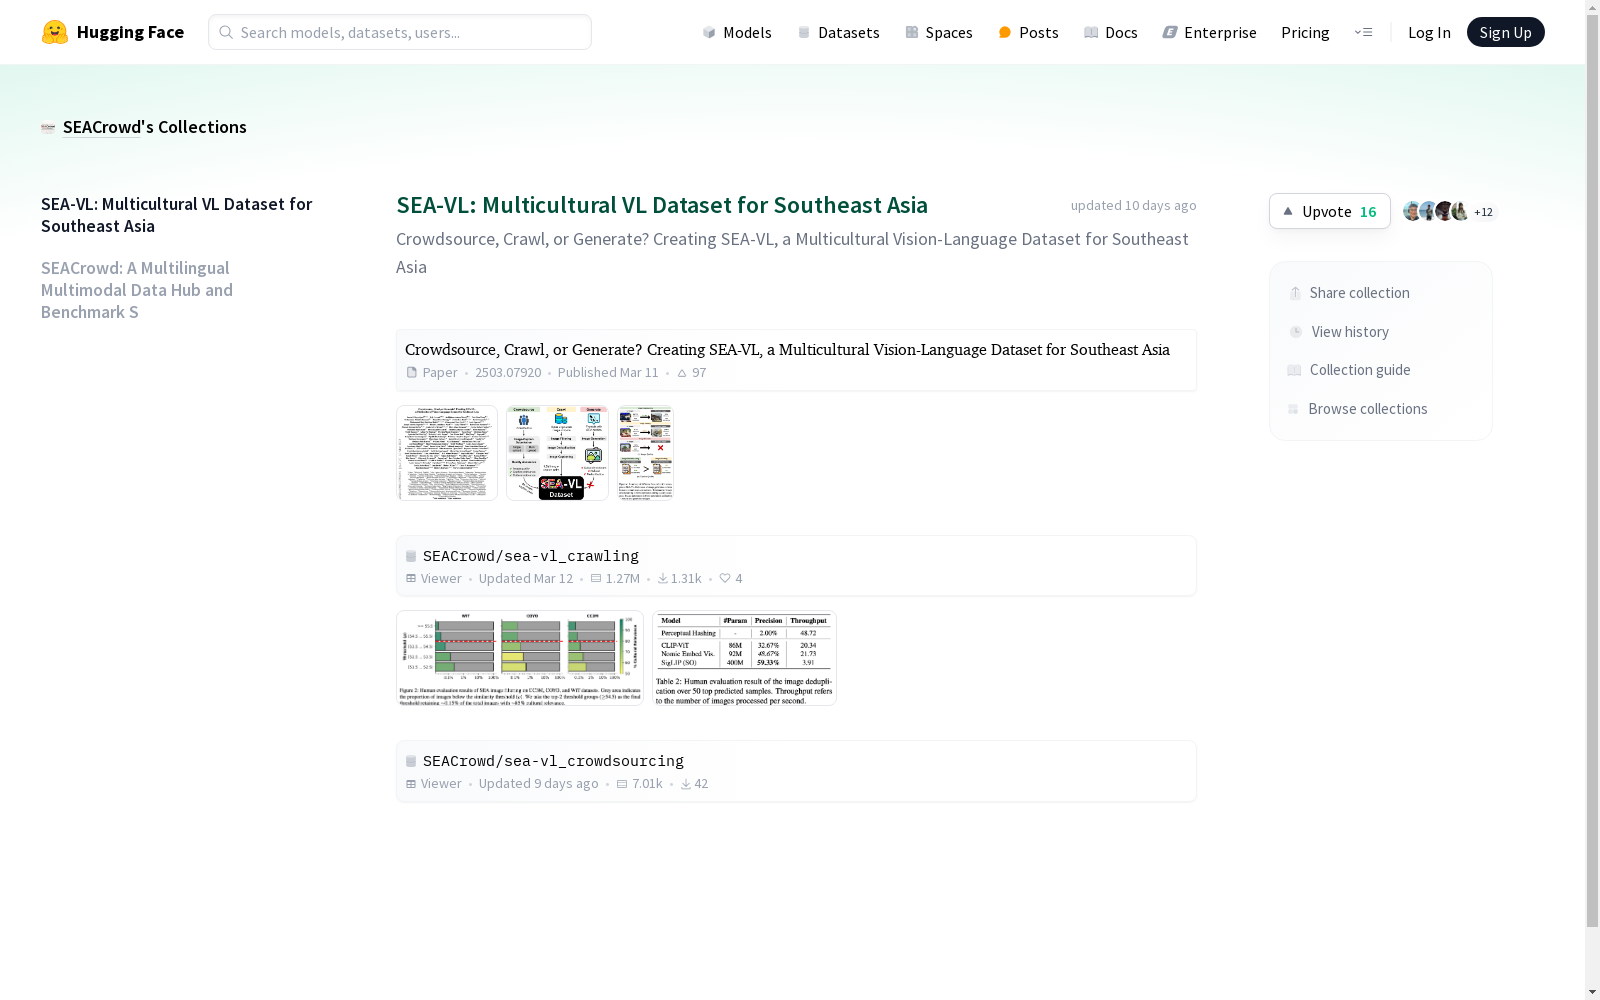Image resolution: width=1600 pixels, height=1000 pixels.
Task: Open the third narrow paper thumbnail
Action: click(x=646, y=453)
